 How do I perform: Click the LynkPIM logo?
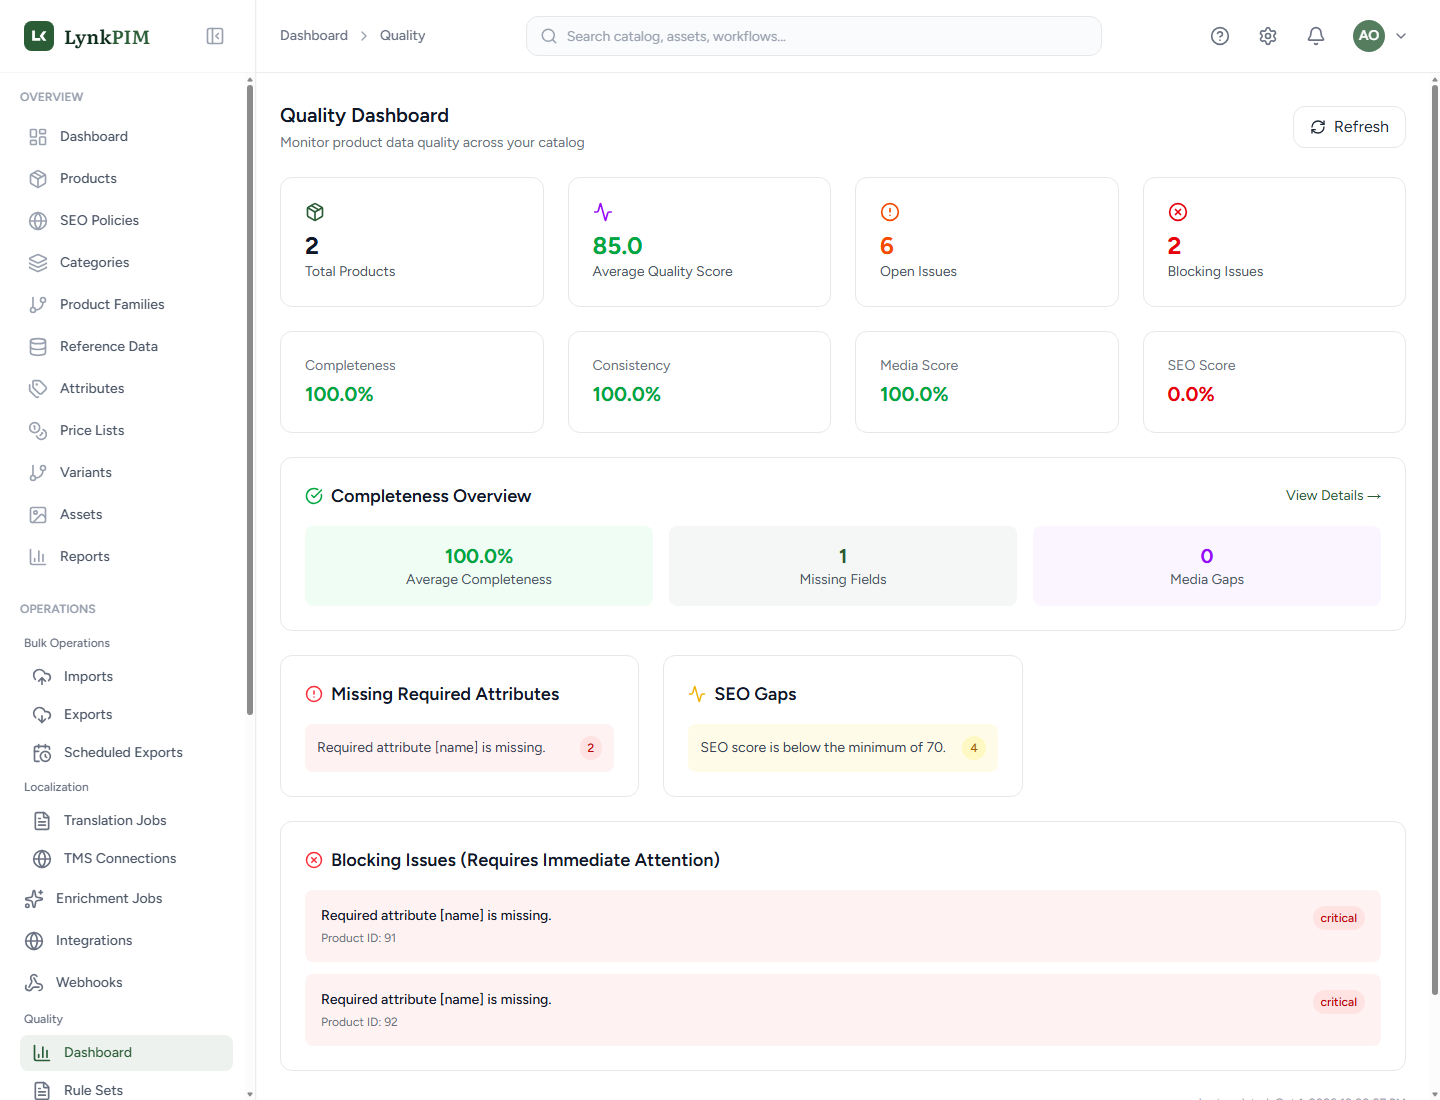click(87, 37)
